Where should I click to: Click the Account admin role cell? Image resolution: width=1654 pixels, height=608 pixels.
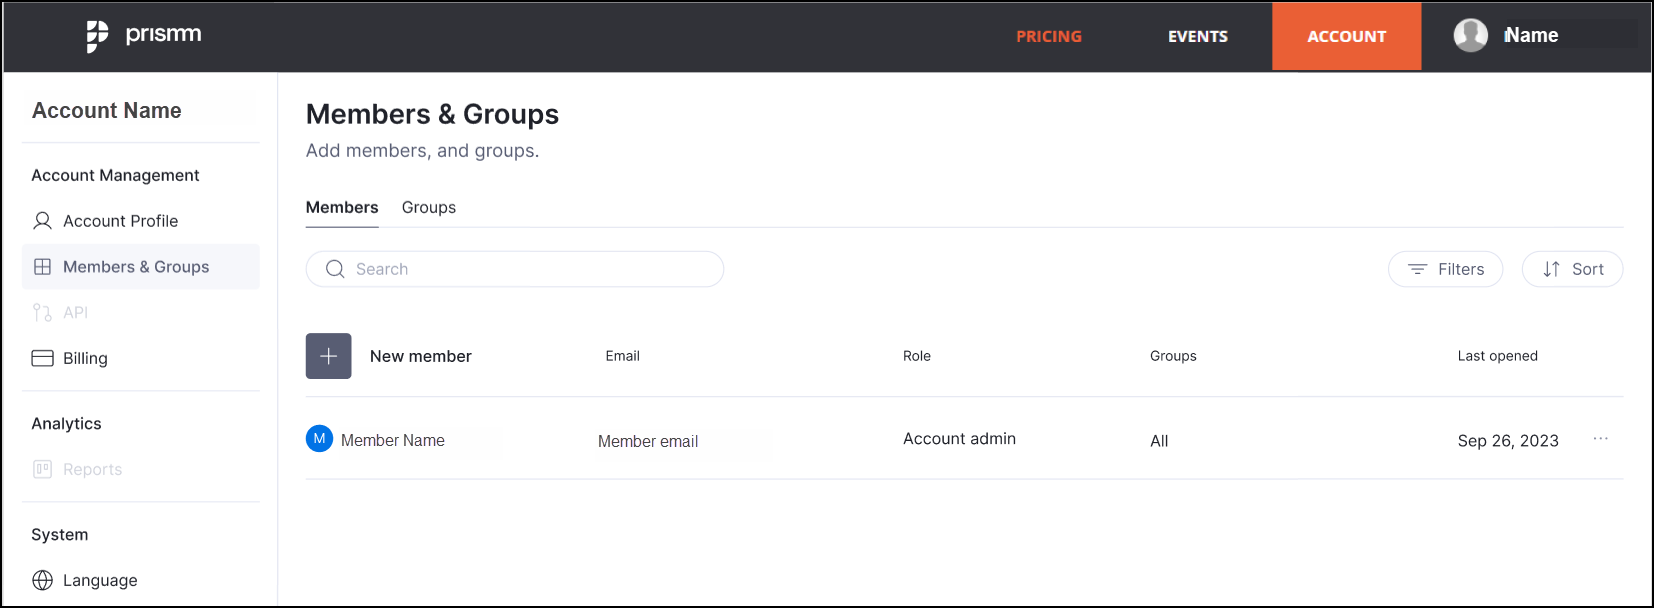(x=959, y=439)
